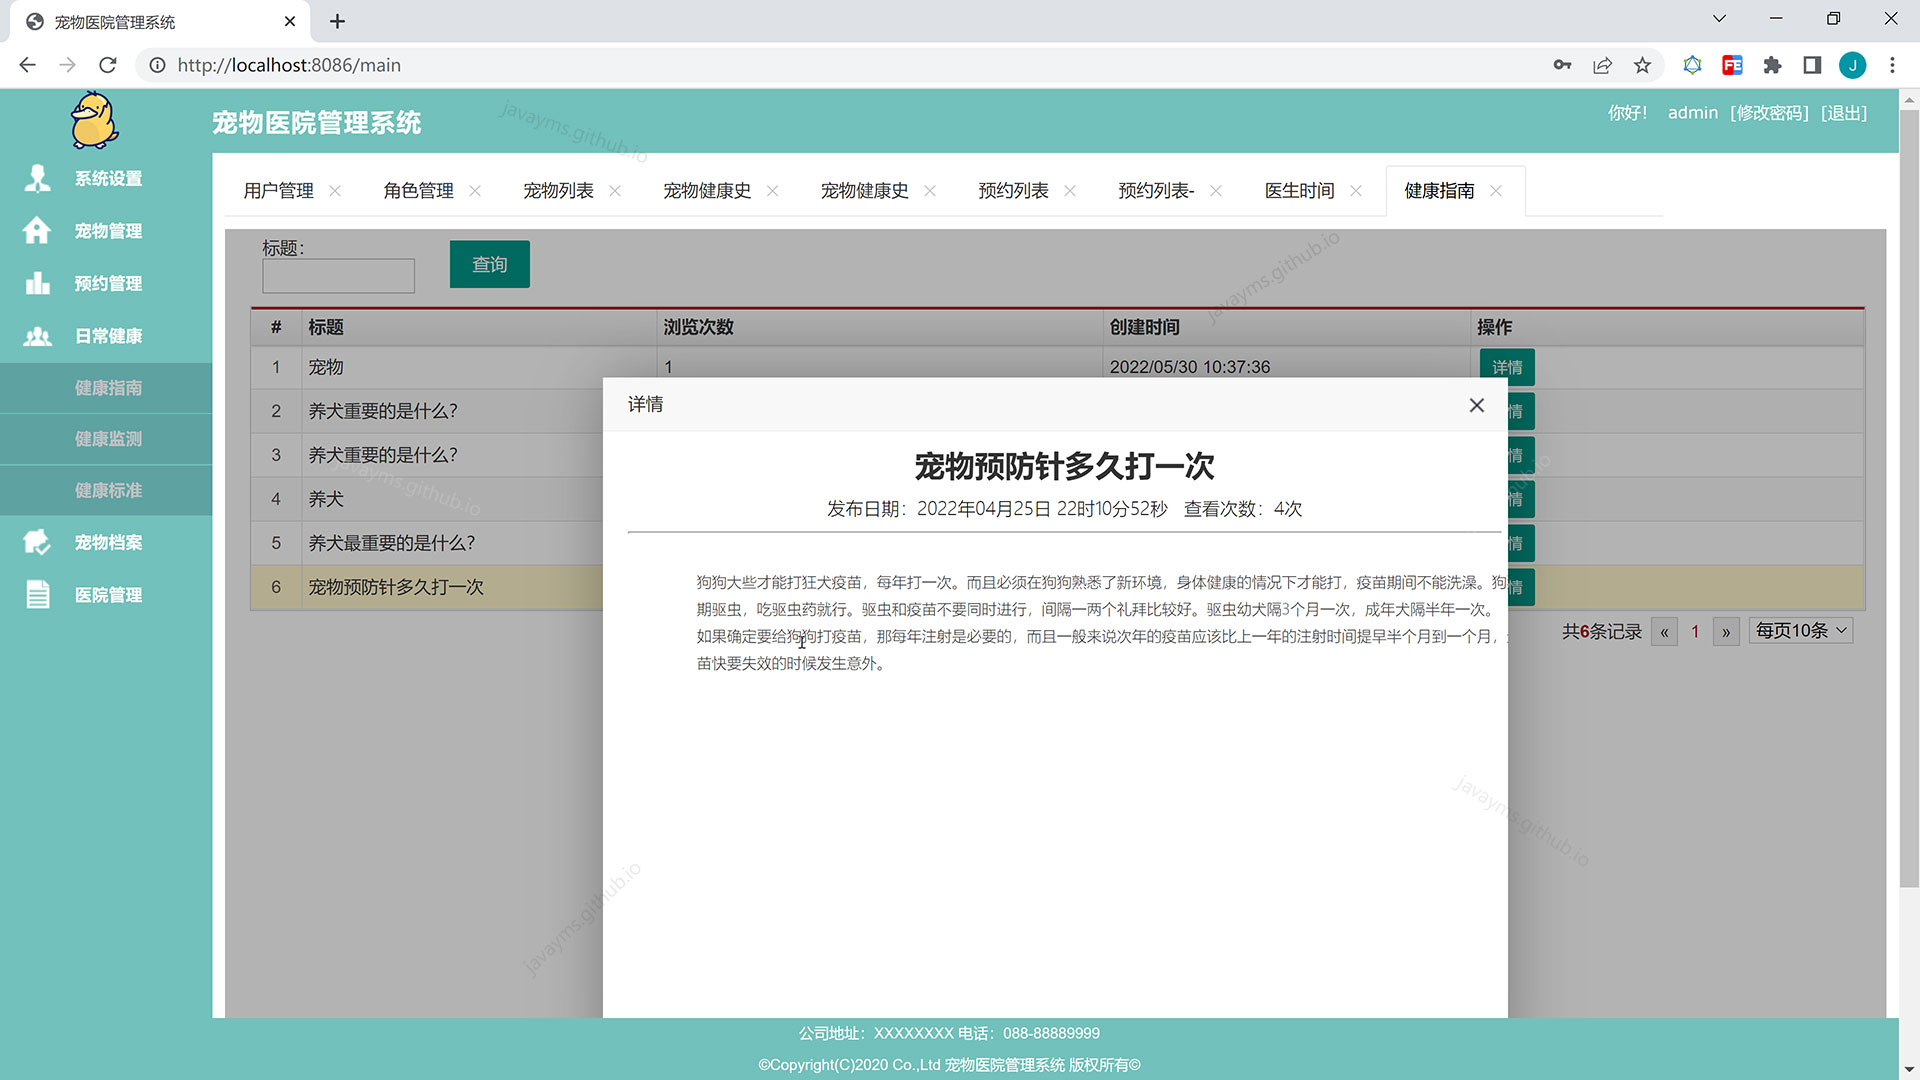Close the 医生时间 tab
Viewport: 1920px width, 1080px height.
tap(1356, 191)
